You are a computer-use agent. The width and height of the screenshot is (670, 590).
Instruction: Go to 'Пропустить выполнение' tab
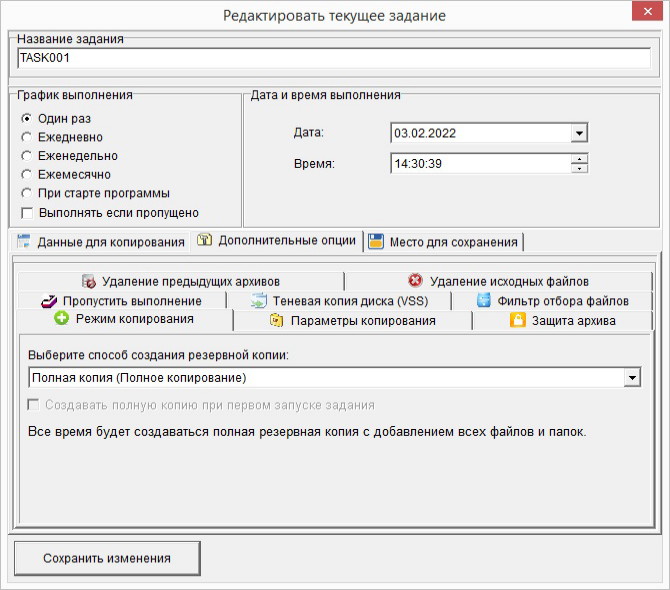122,301
